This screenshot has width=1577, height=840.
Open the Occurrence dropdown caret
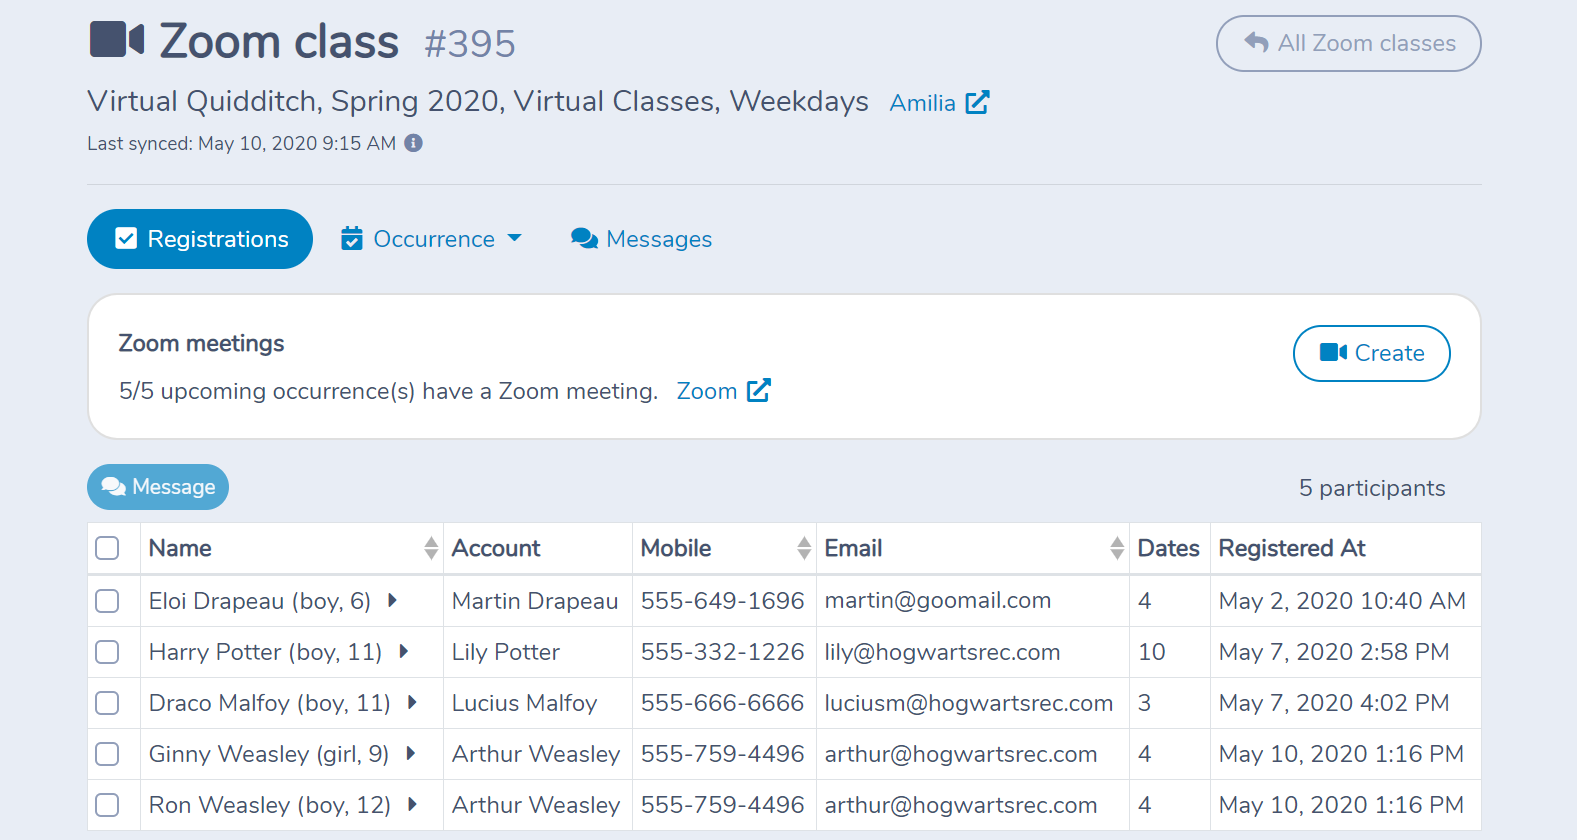(515, 238)
